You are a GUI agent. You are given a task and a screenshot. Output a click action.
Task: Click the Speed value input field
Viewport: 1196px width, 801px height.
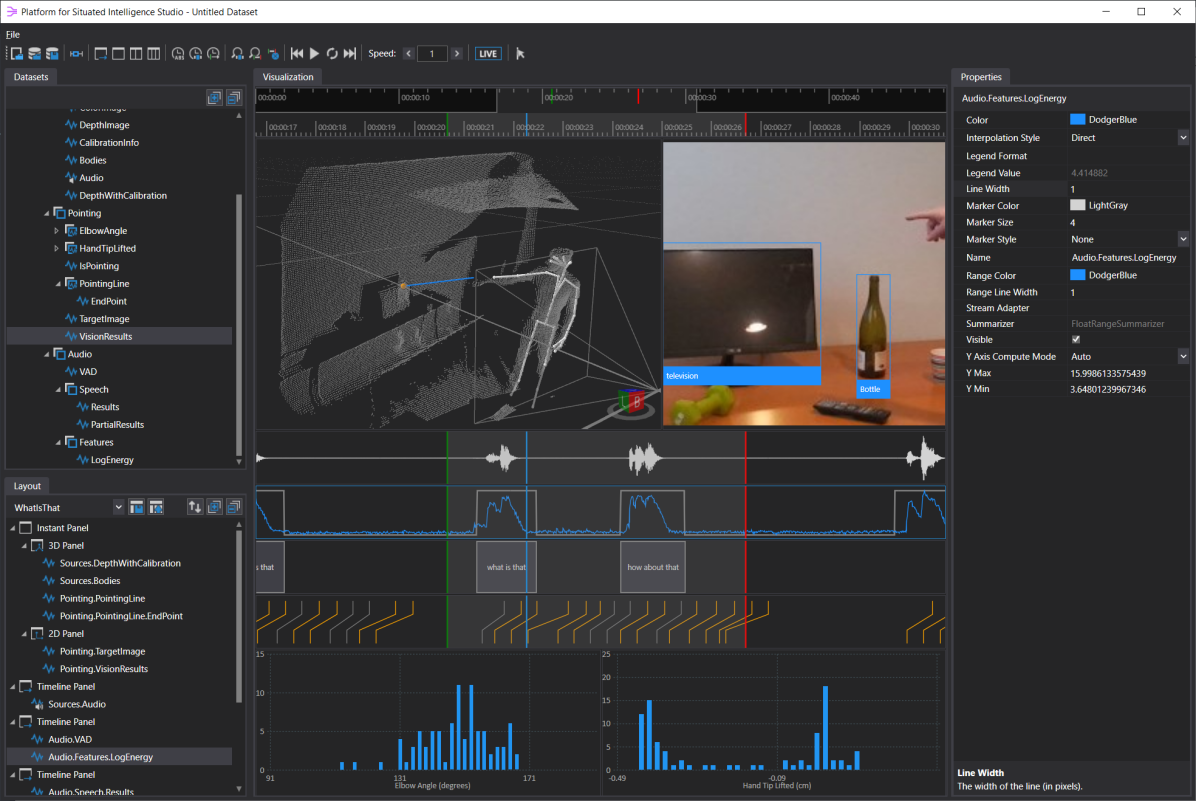(432, 53)
